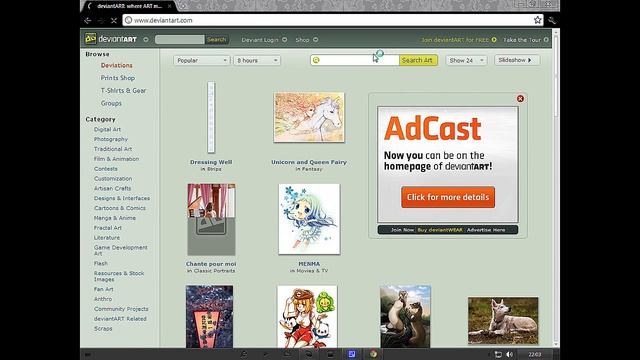Open Prints Shop in Browse section
The image size is (640, 360).
118,78
